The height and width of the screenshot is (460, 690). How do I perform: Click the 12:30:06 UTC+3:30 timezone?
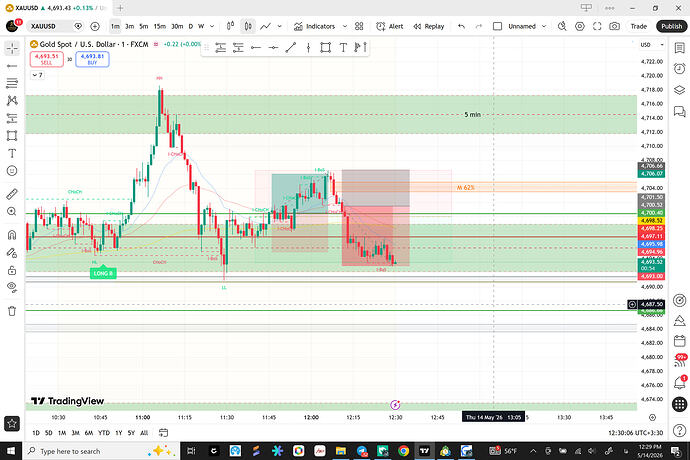[635, 433]
